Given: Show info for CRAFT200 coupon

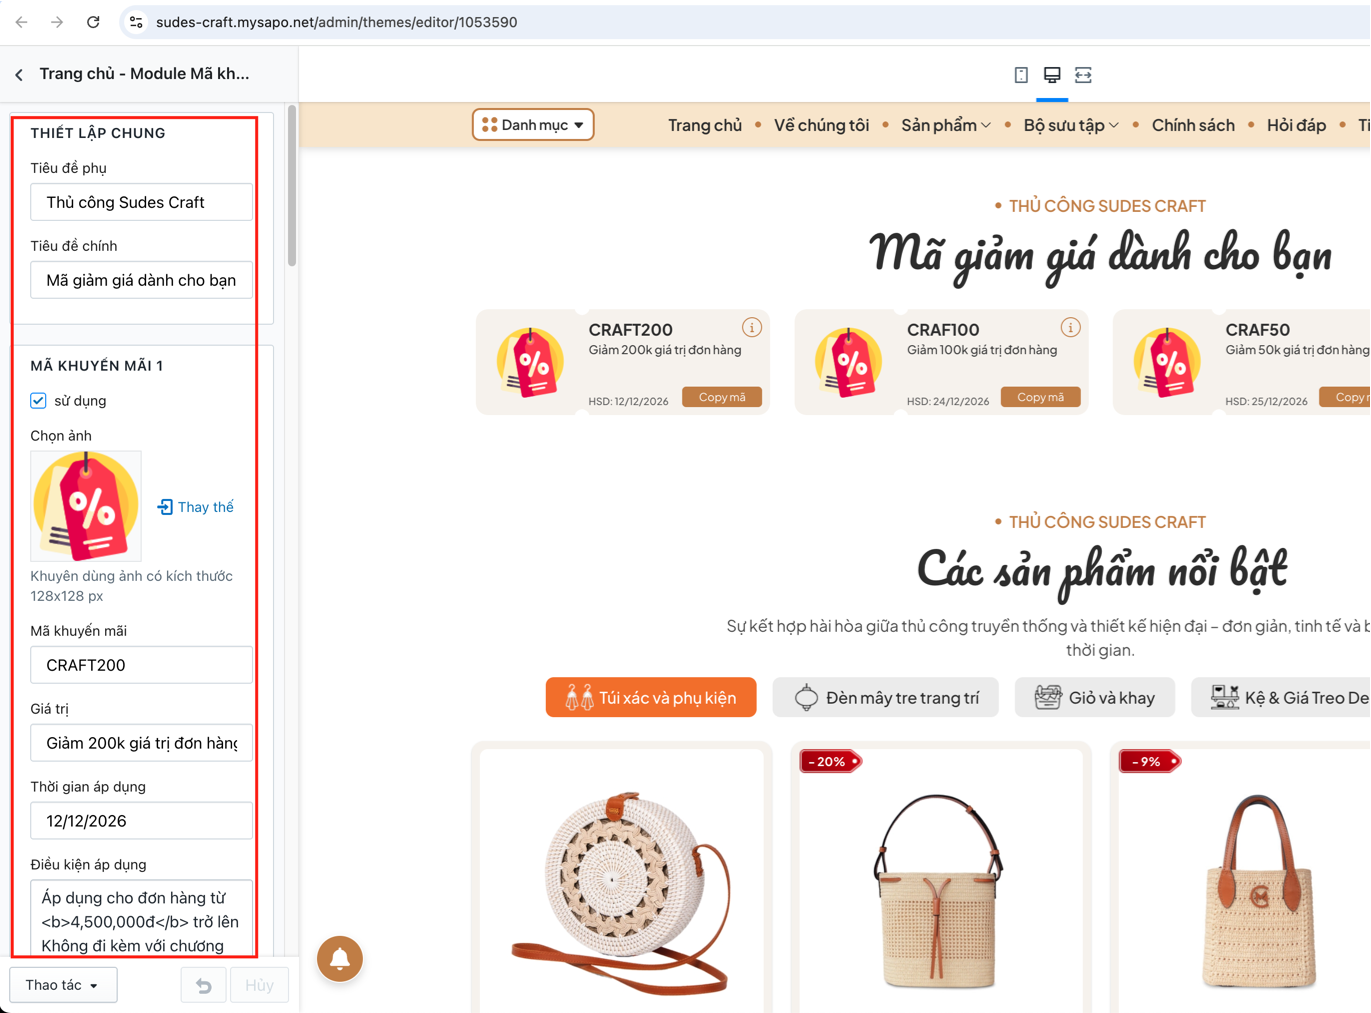Looking at the screenshot, I should (752, 327).
